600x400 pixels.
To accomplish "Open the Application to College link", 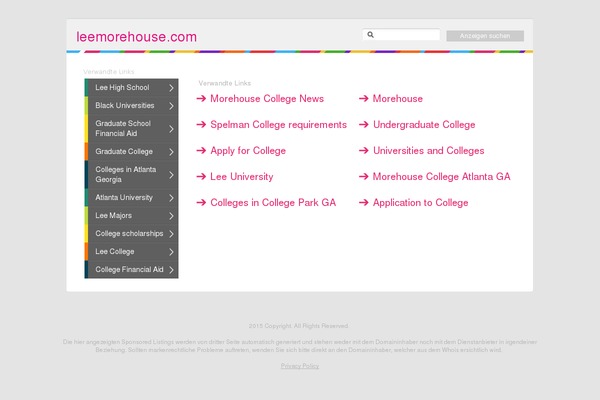I will (x=421, y=203).
